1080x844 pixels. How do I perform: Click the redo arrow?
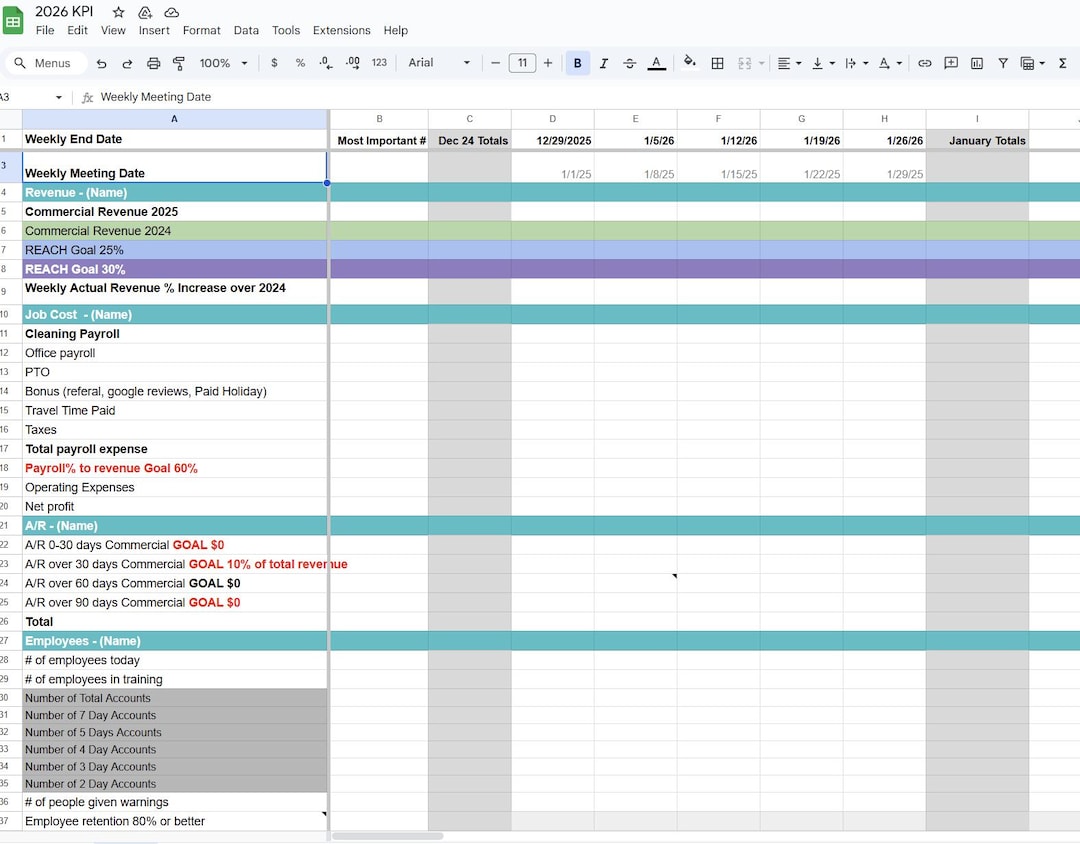(127, 63)
